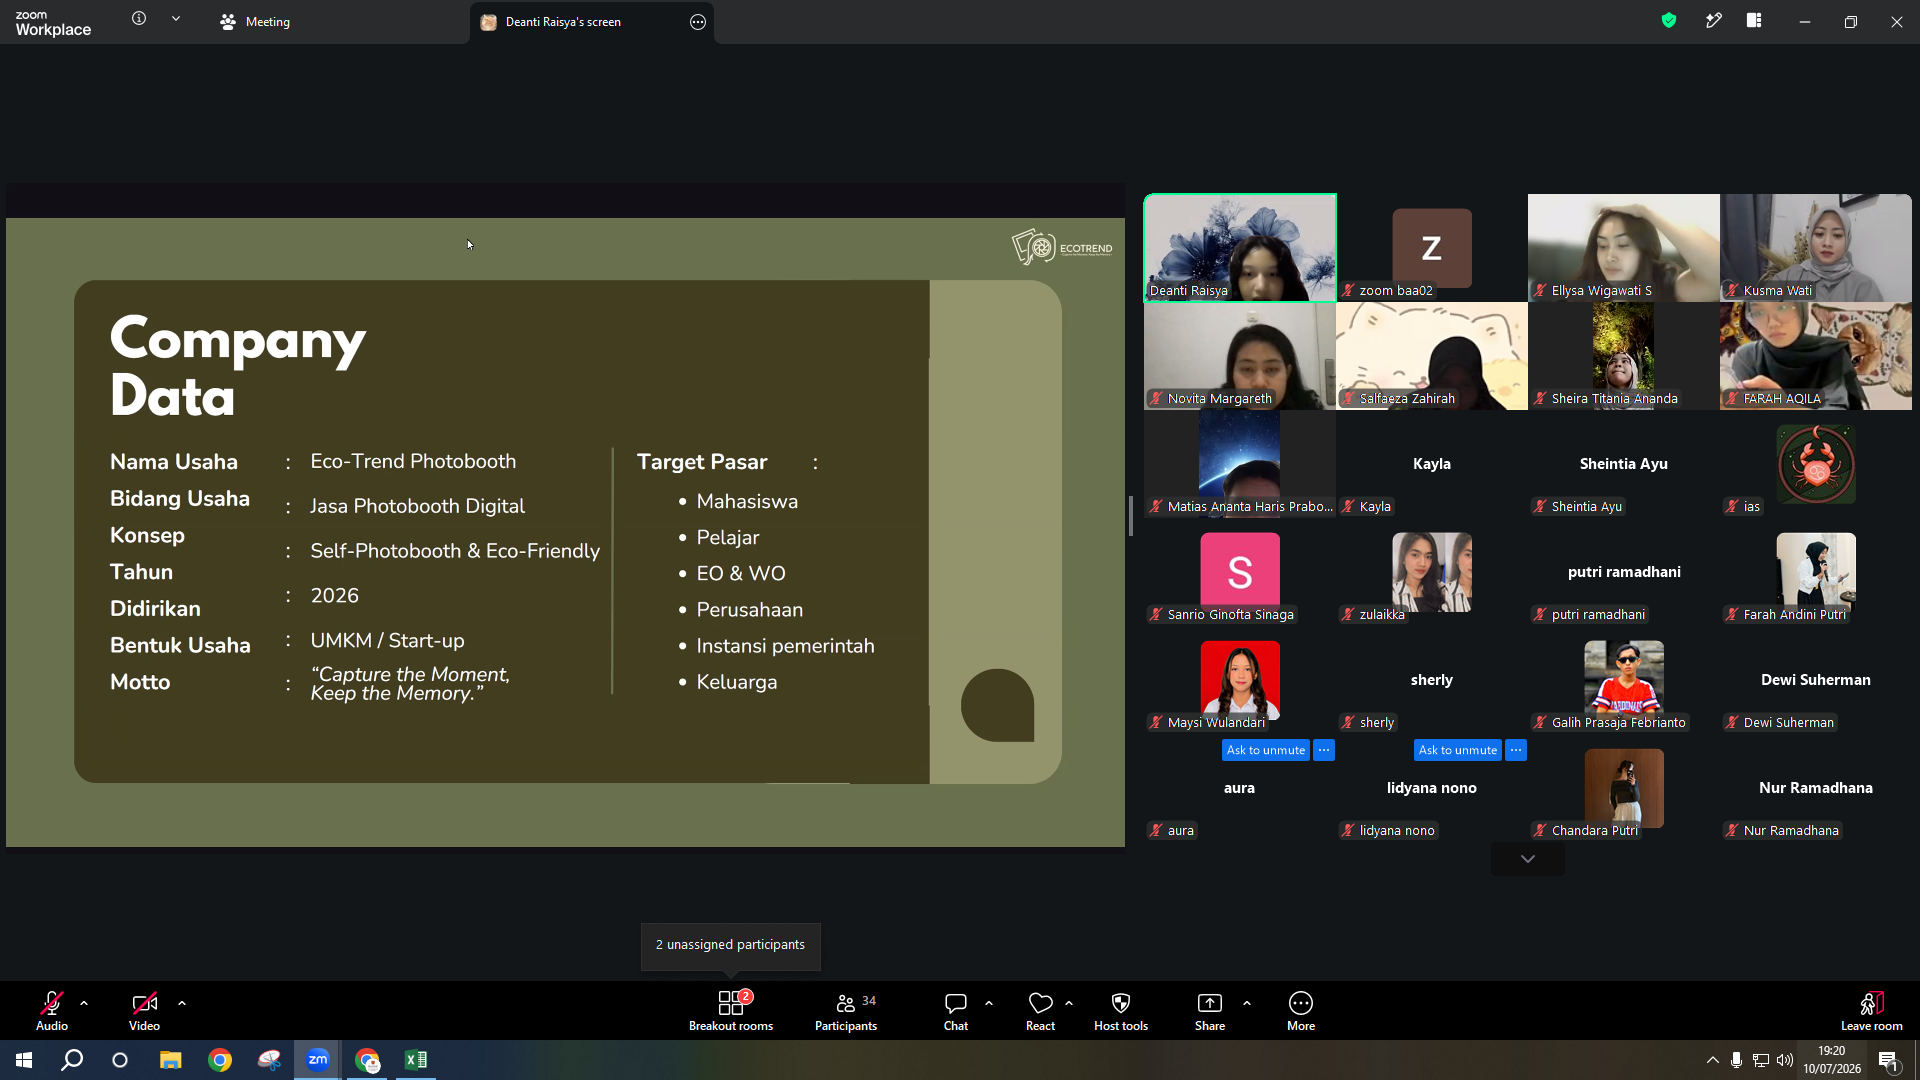This screenshot has width=1920, height=1080.
Task: Open the React emoji menu
Action: (x=1040, y=1010)
